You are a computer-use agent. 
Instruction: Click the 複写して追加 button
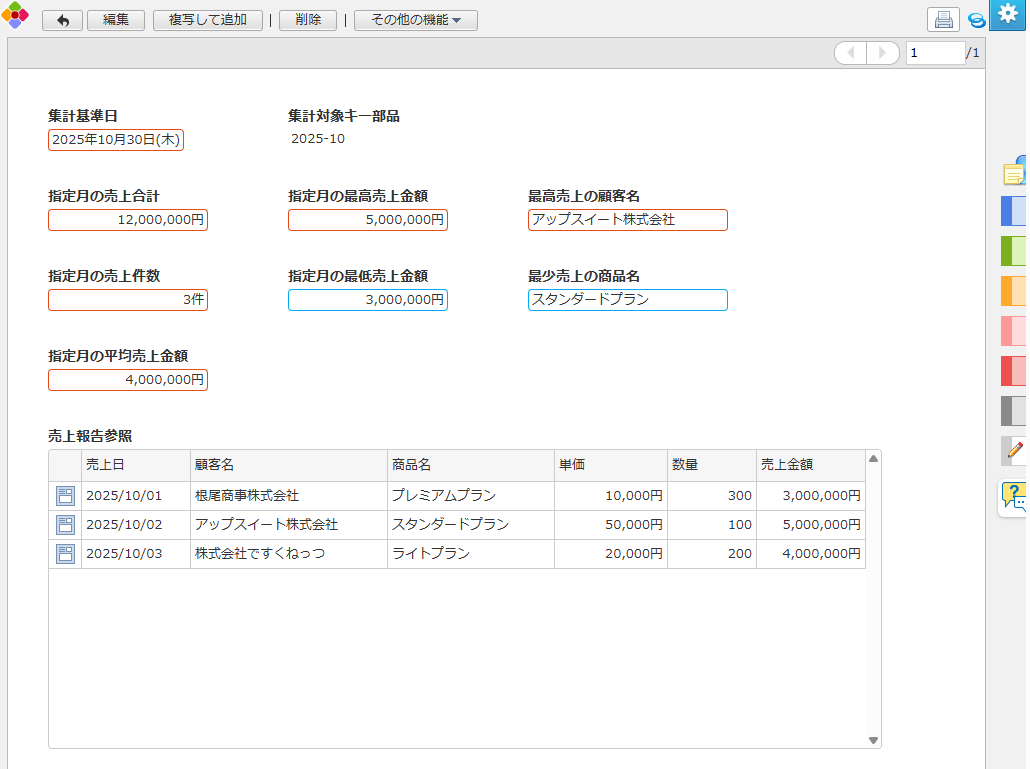[208, 20]
